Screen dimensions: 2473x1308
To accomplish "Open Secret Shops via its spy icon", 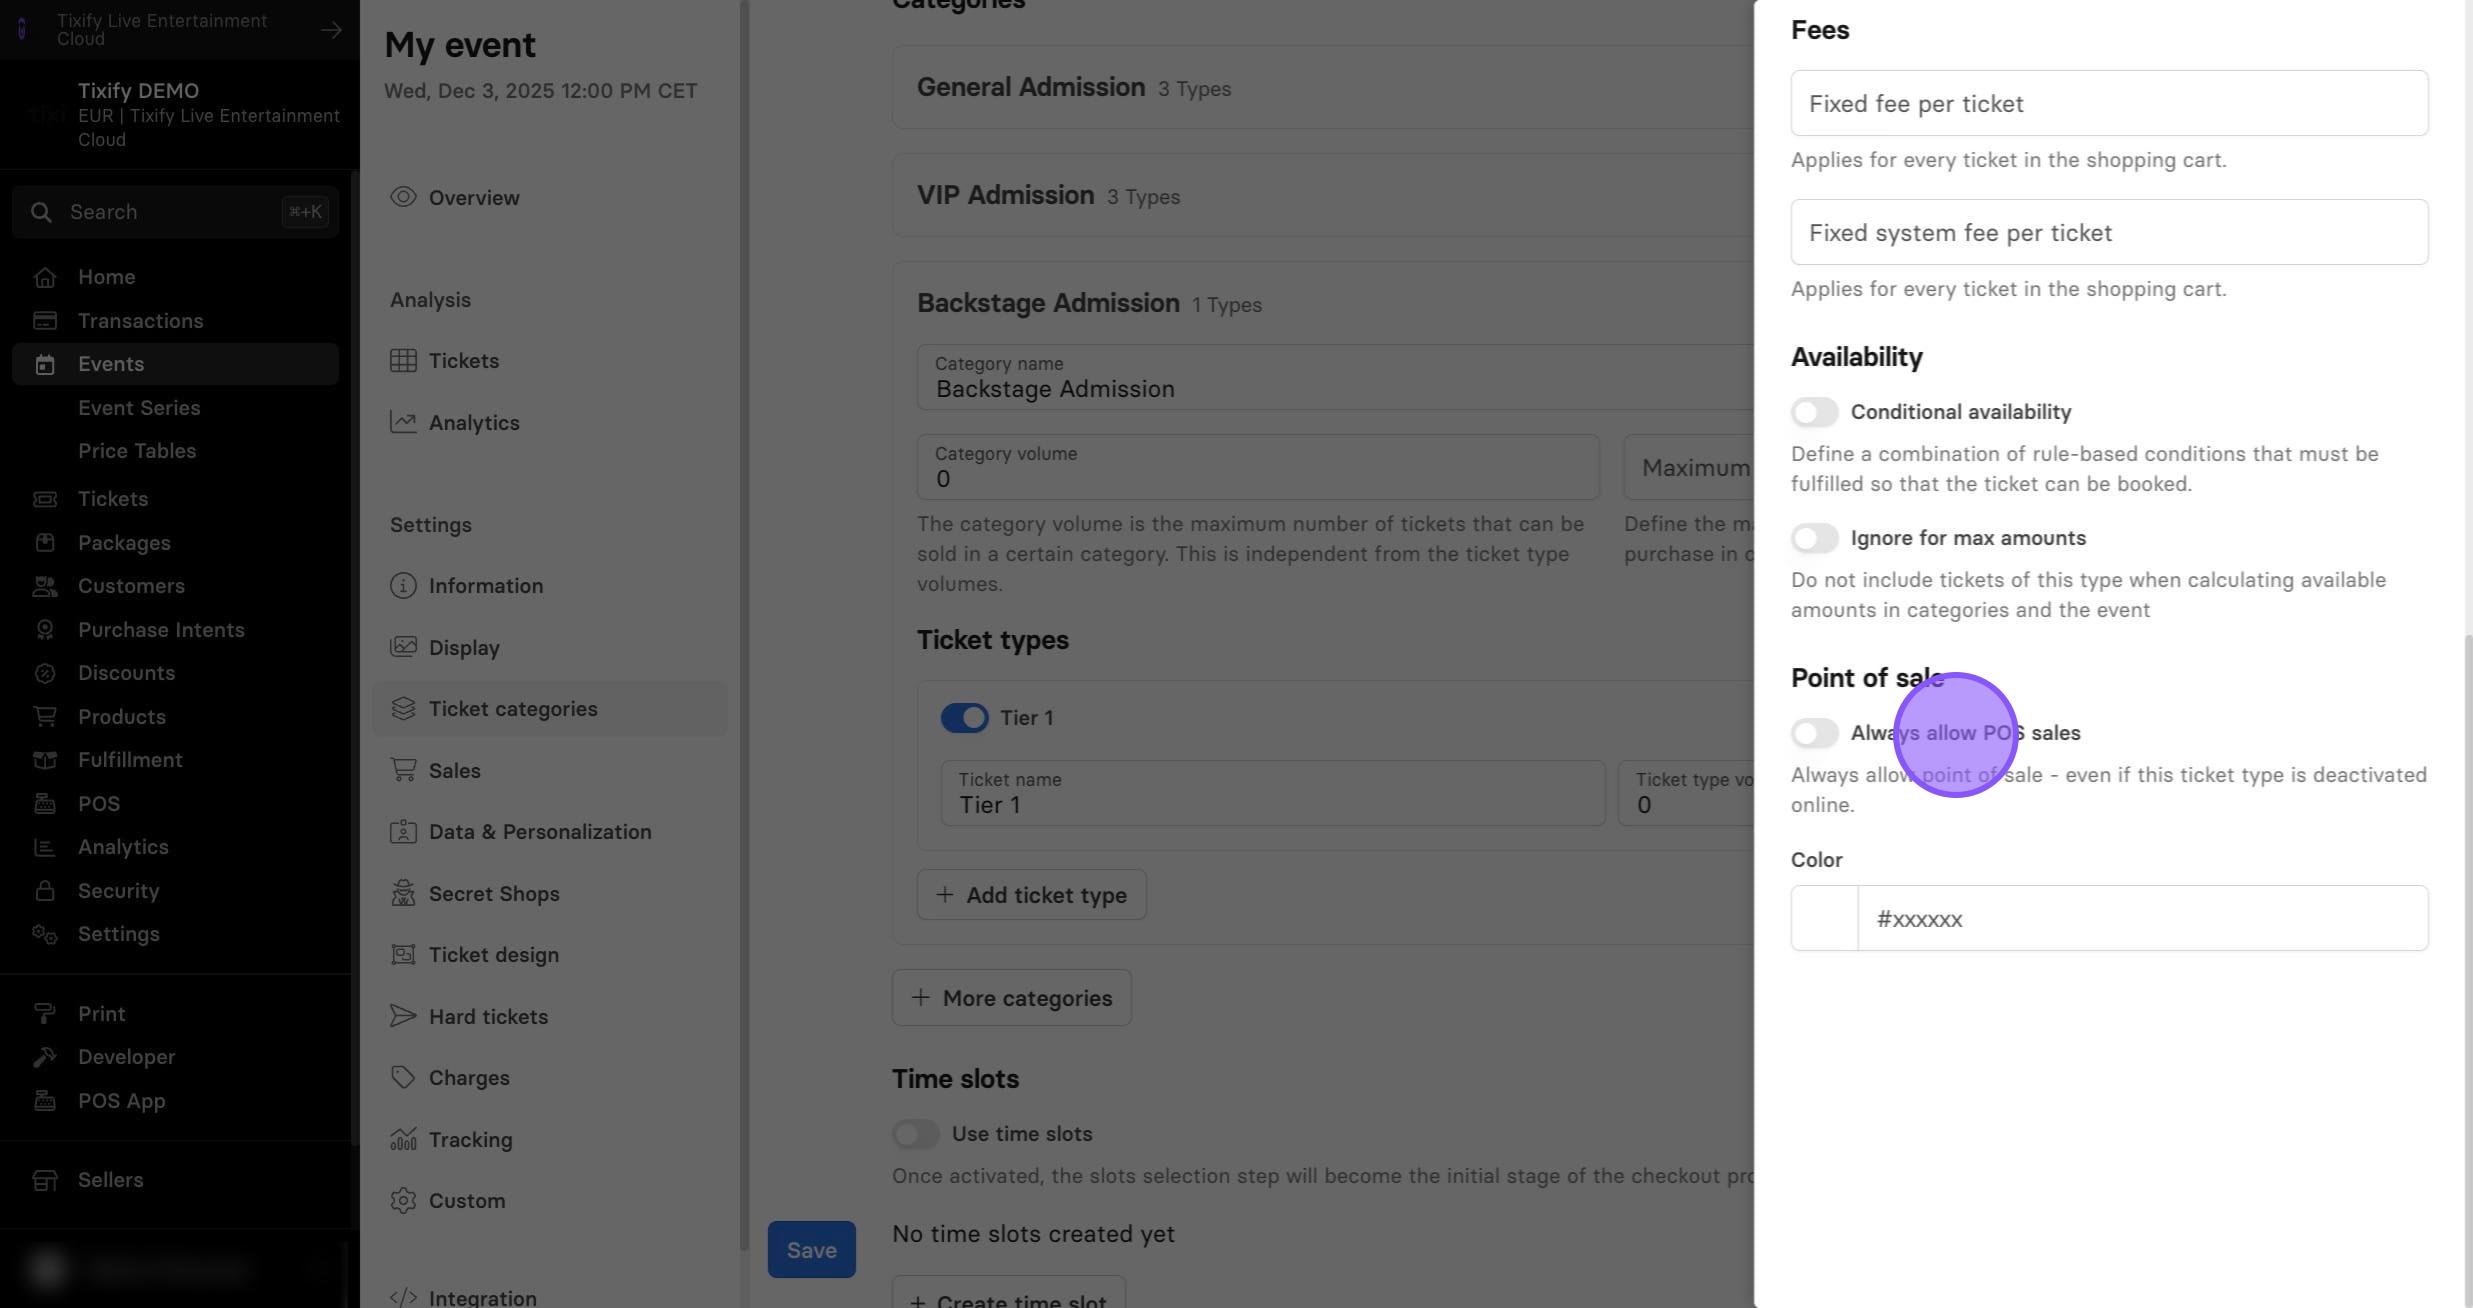I will 403,893.
